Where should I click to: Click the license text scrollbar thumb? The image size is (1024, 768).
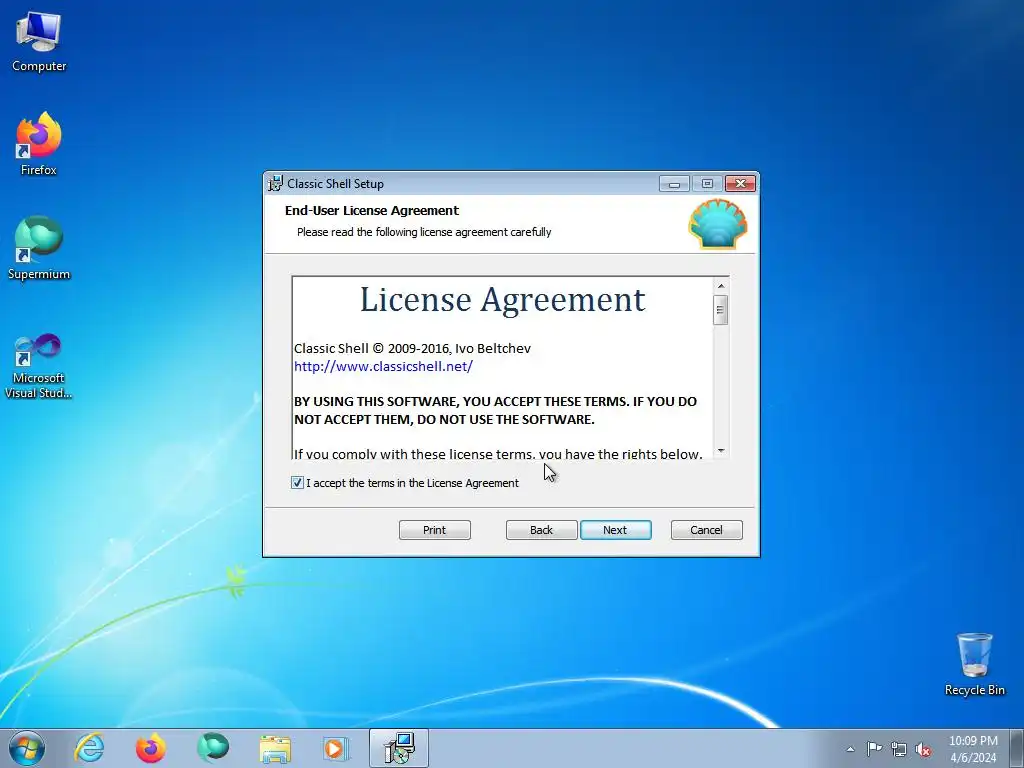click(x=720, y=310)
